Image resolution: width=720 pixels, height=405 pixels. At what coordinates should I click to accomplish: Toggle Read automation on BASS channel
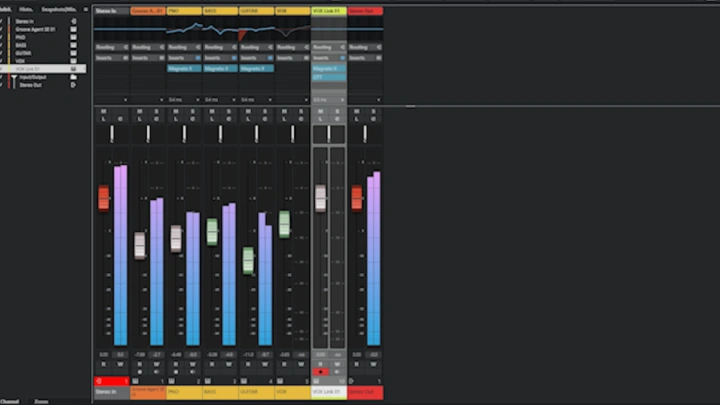212,364
